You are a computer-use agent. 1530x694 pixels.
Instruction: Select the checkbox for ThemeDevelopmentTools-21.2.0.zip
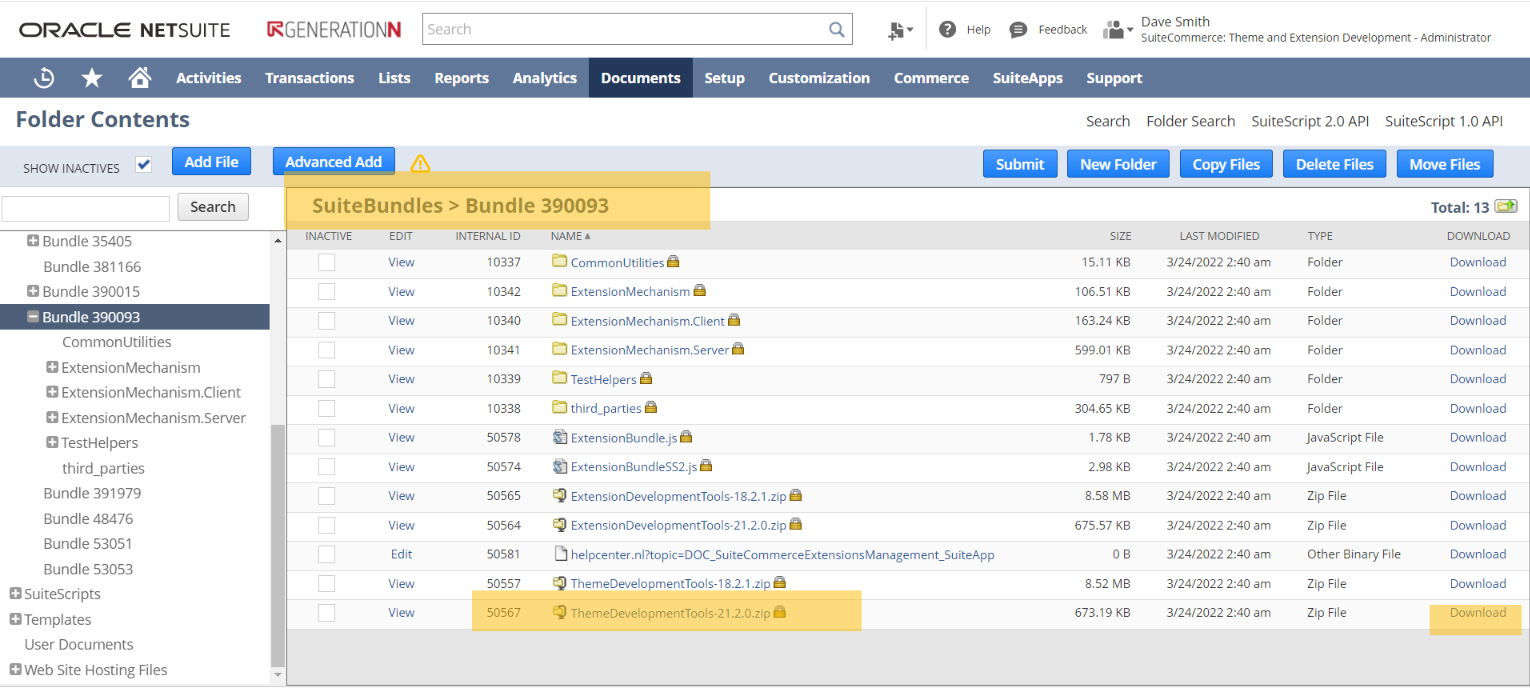pyautogui.click(x=326, y=612)
